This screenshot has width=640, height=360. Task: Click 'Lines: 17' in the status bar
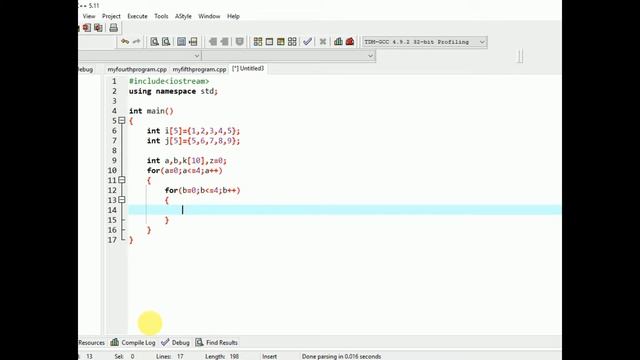coord(169,356)
